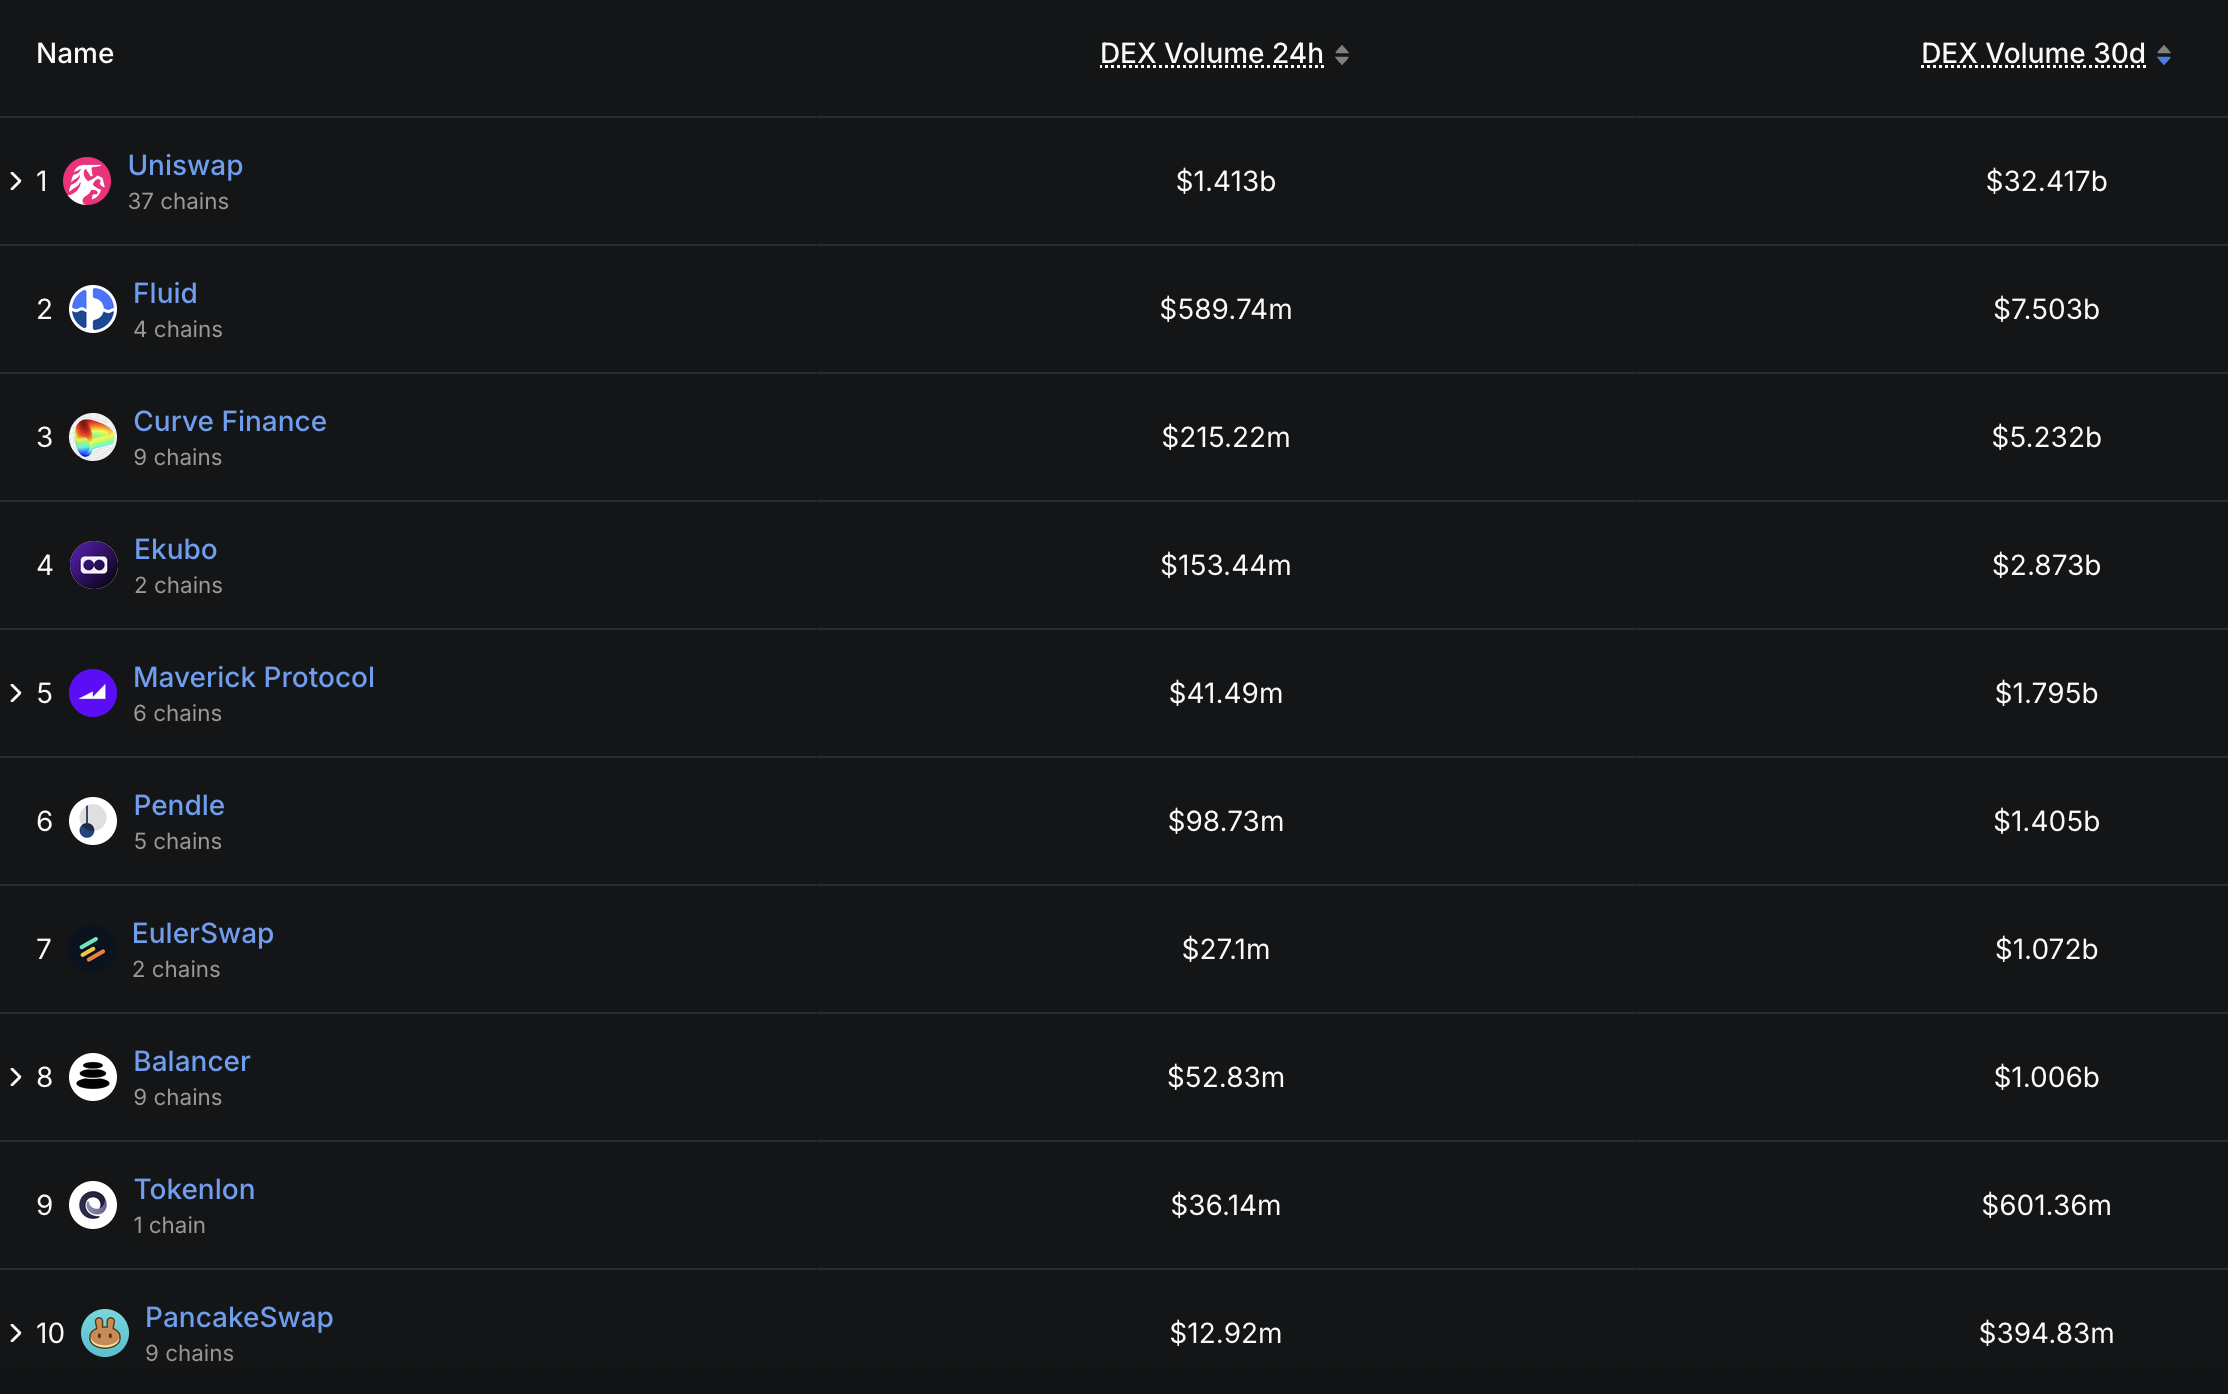Expand the Balancer row chevron

(15, 1076)
